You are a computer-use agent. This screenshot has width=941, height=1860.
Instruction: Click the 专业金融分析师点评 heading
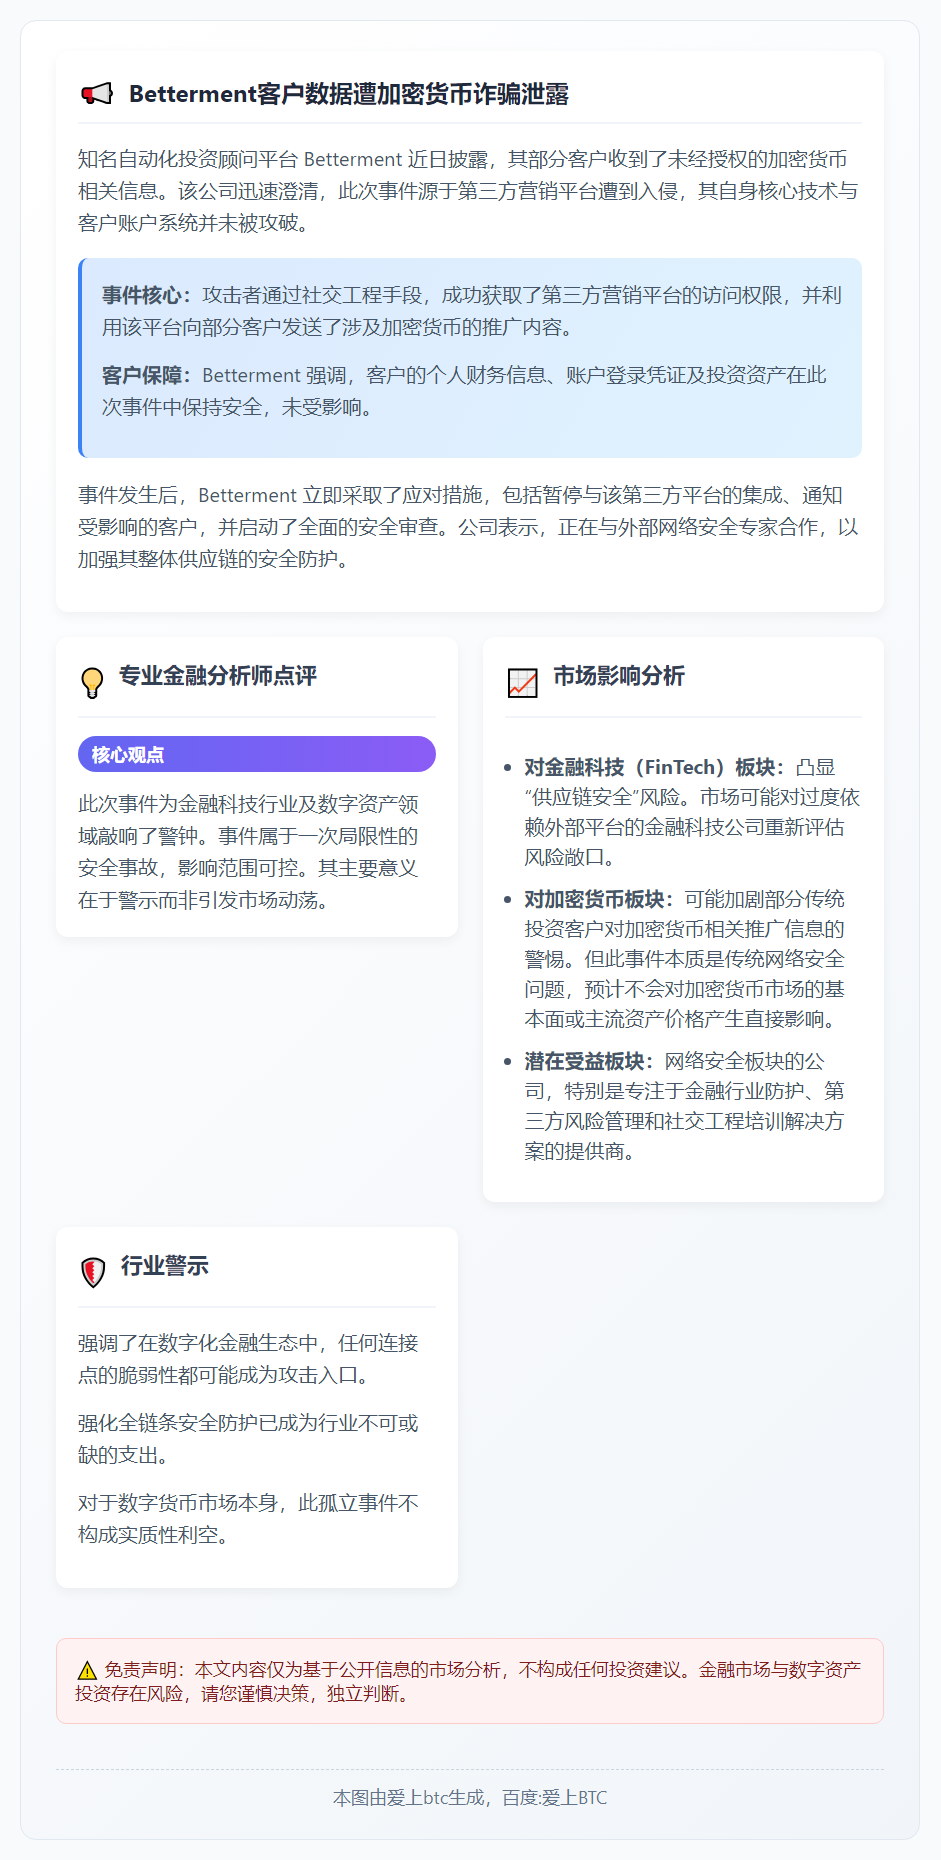coord(218,676)
